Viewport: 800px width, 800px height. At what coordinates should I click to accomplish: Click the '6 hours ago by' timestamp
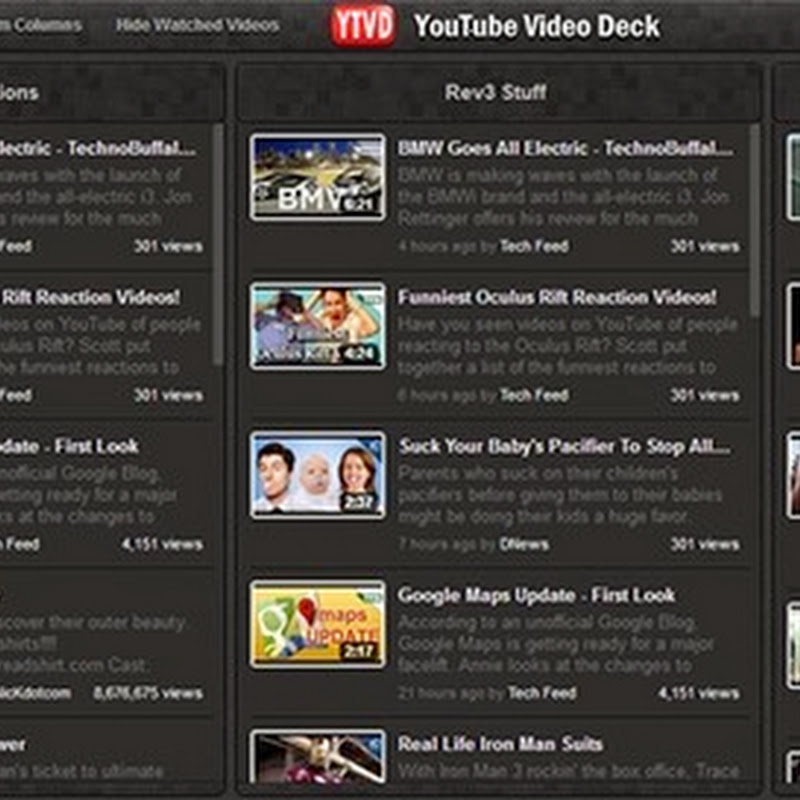pos(447,395)
